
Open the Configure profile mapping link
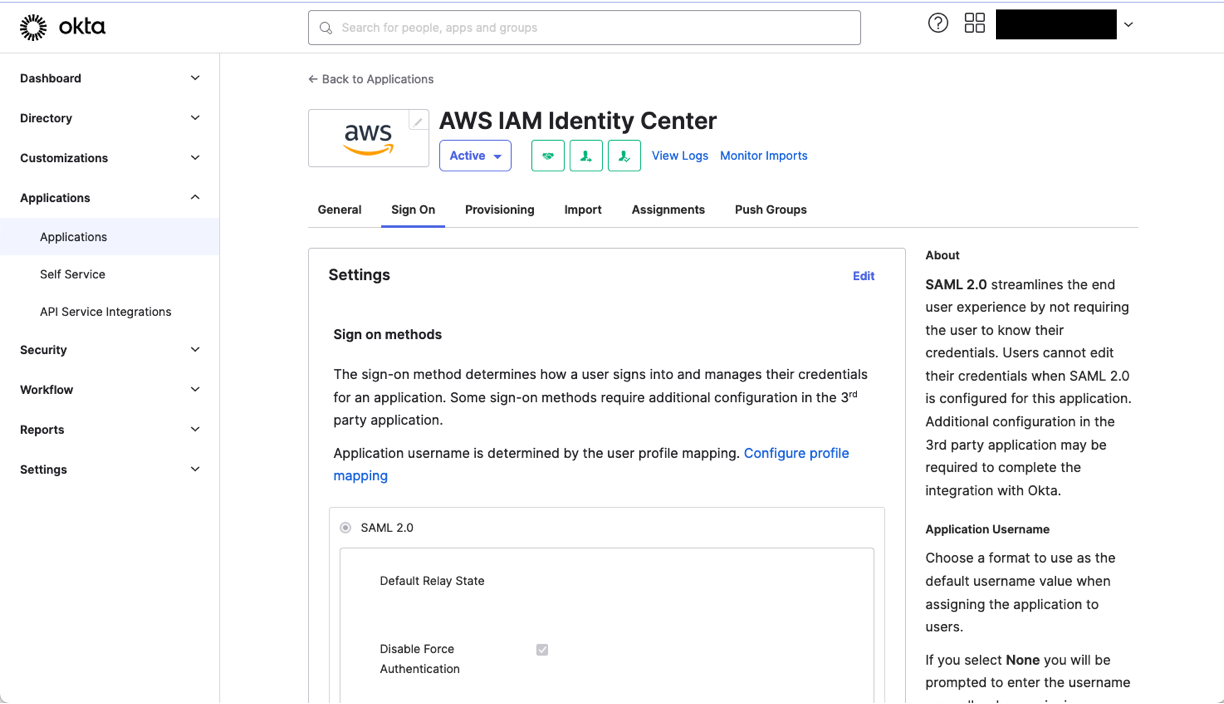pos(796,453)
